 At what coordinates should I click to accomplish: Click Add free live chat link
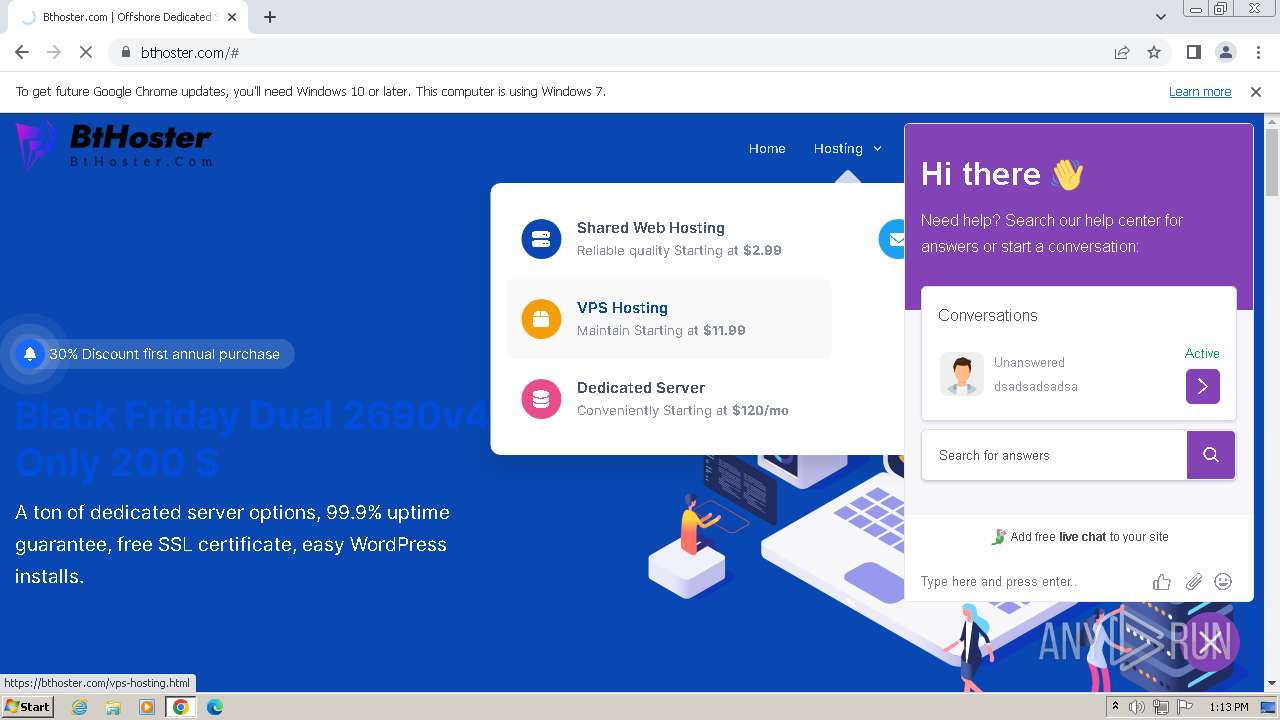point(1079,537)
